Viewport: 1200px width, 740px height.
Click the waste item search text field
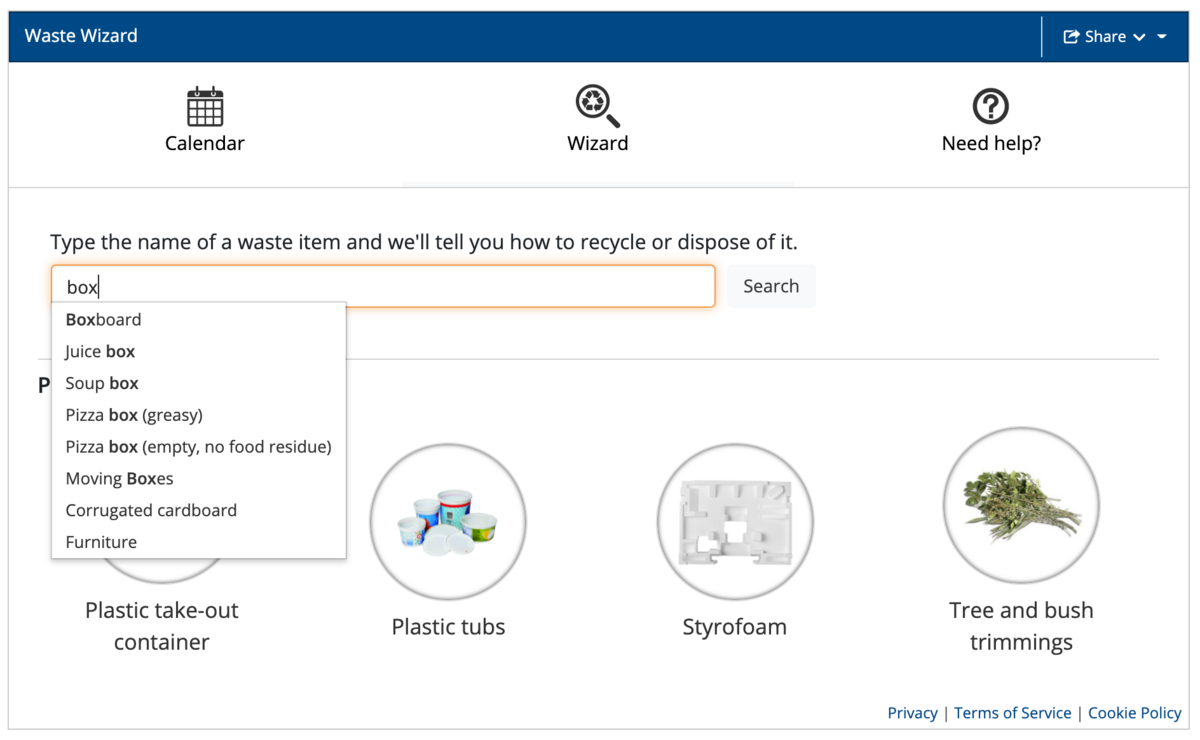coord(383,286)
